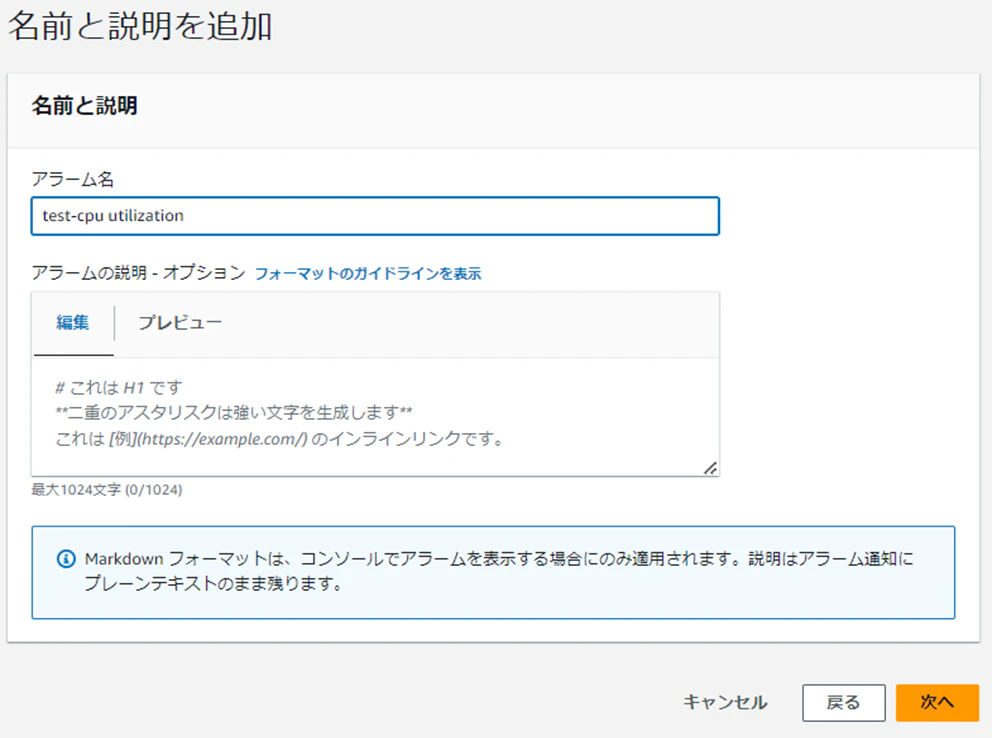This screenshot has width=992, height=738.
Task: Click the アラームの説明 - オプション label
Action: tap(139, 273)
